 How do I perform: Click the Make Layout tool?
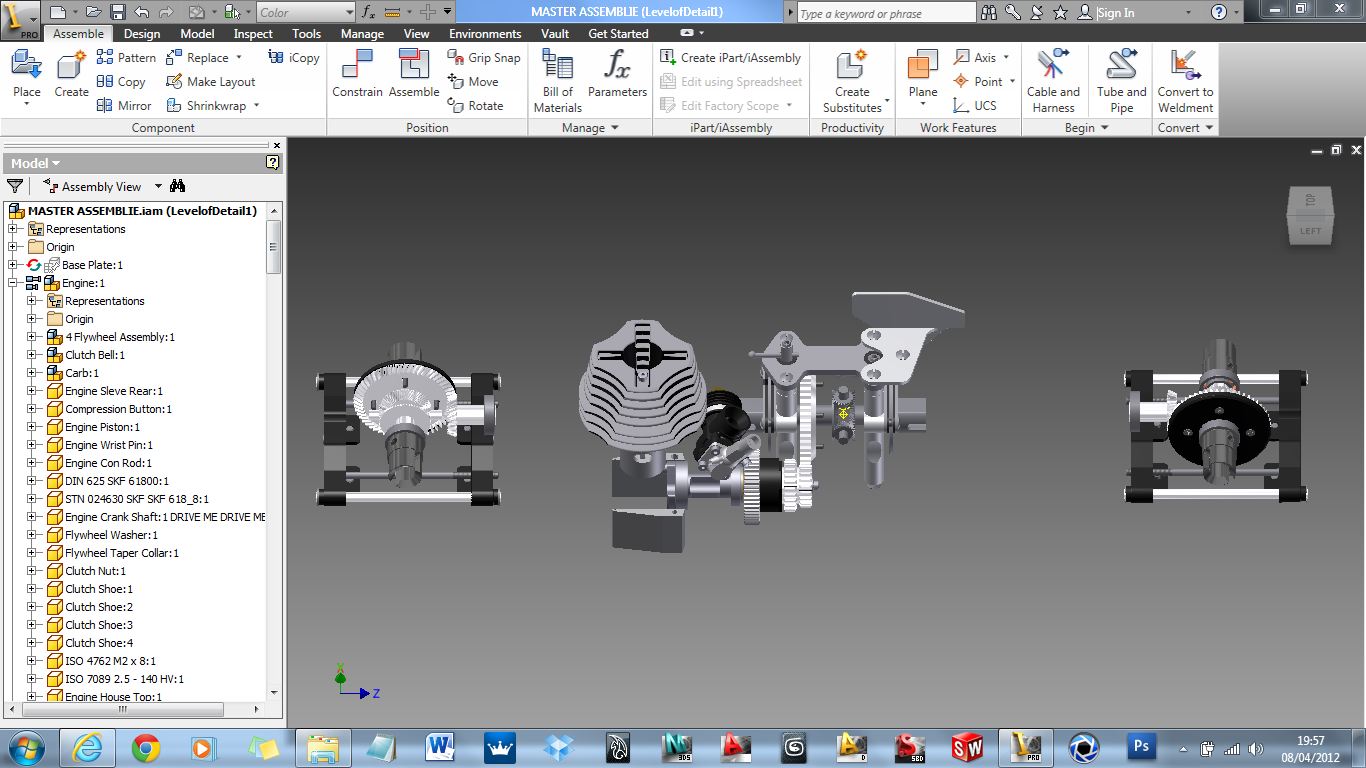[210, 82]
